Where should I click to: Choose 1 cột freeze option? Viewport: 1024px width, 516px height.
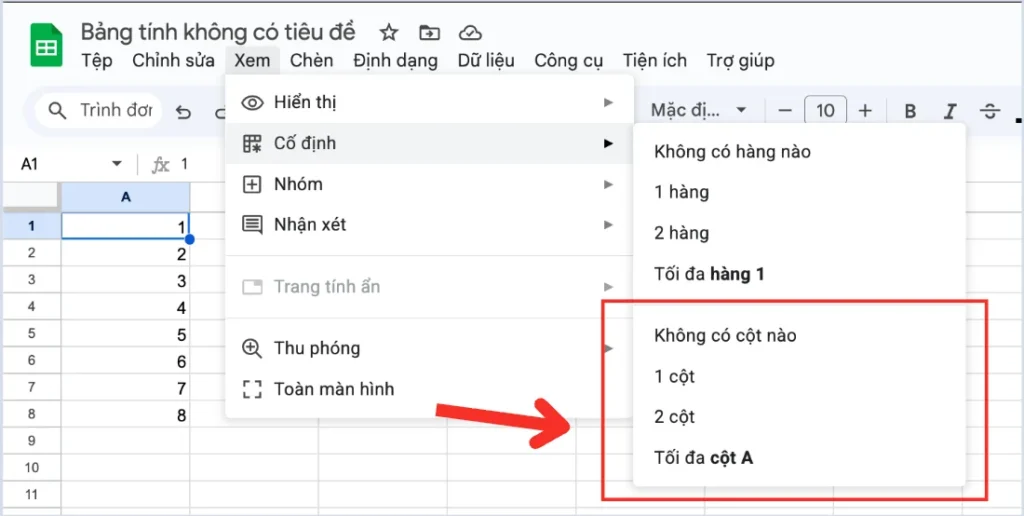click(799, 377)
